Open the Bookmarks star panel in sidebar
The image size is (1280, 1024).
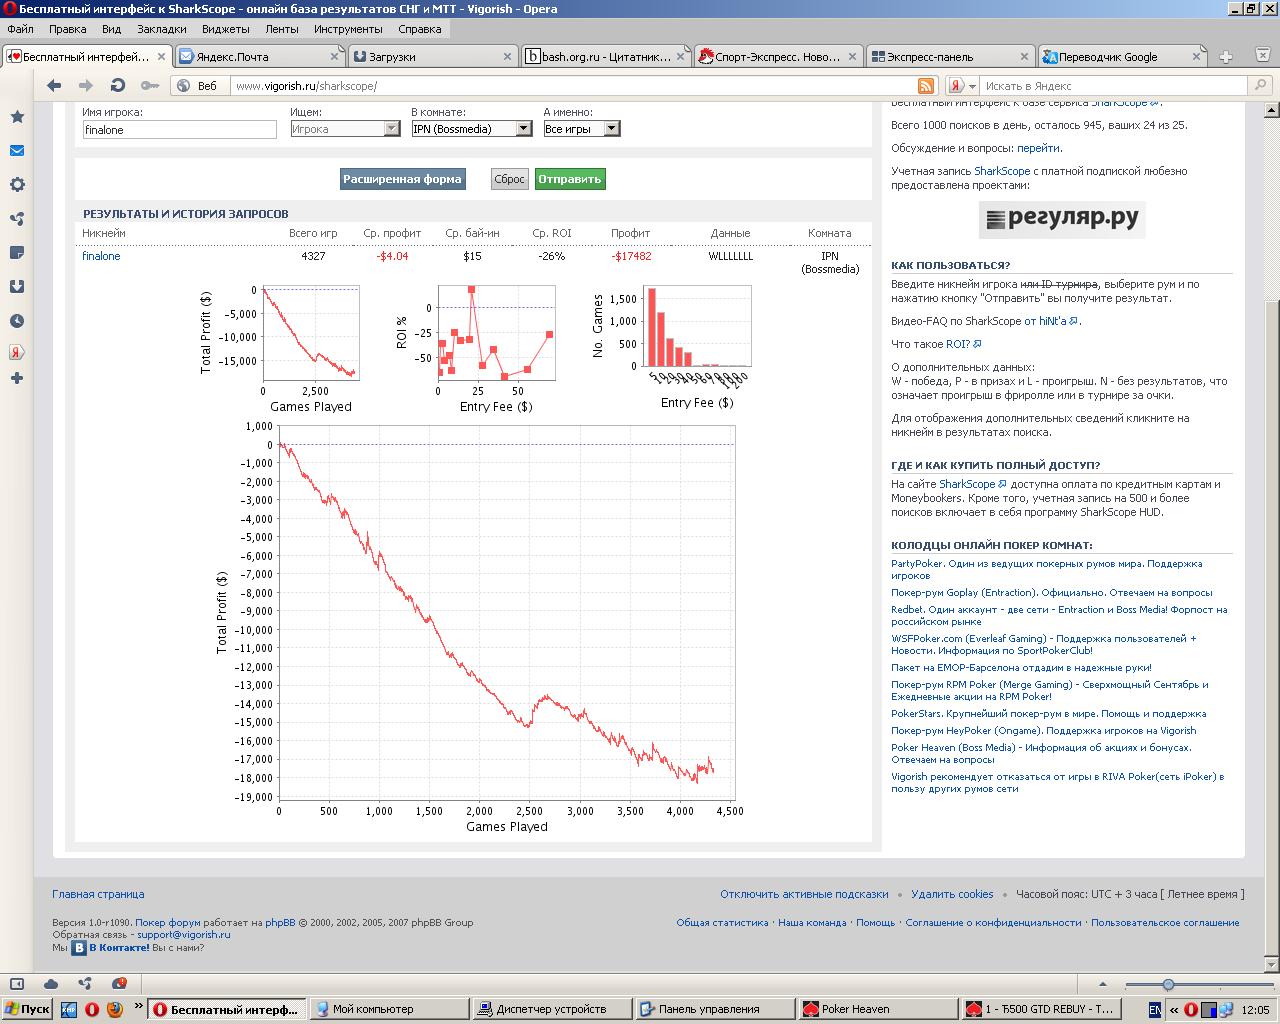(17, 117)
